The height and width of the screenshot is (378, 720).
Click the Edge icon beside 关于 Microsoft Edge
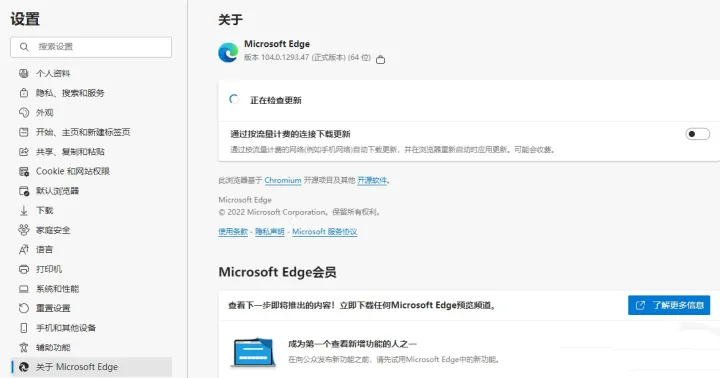(24, 367)
